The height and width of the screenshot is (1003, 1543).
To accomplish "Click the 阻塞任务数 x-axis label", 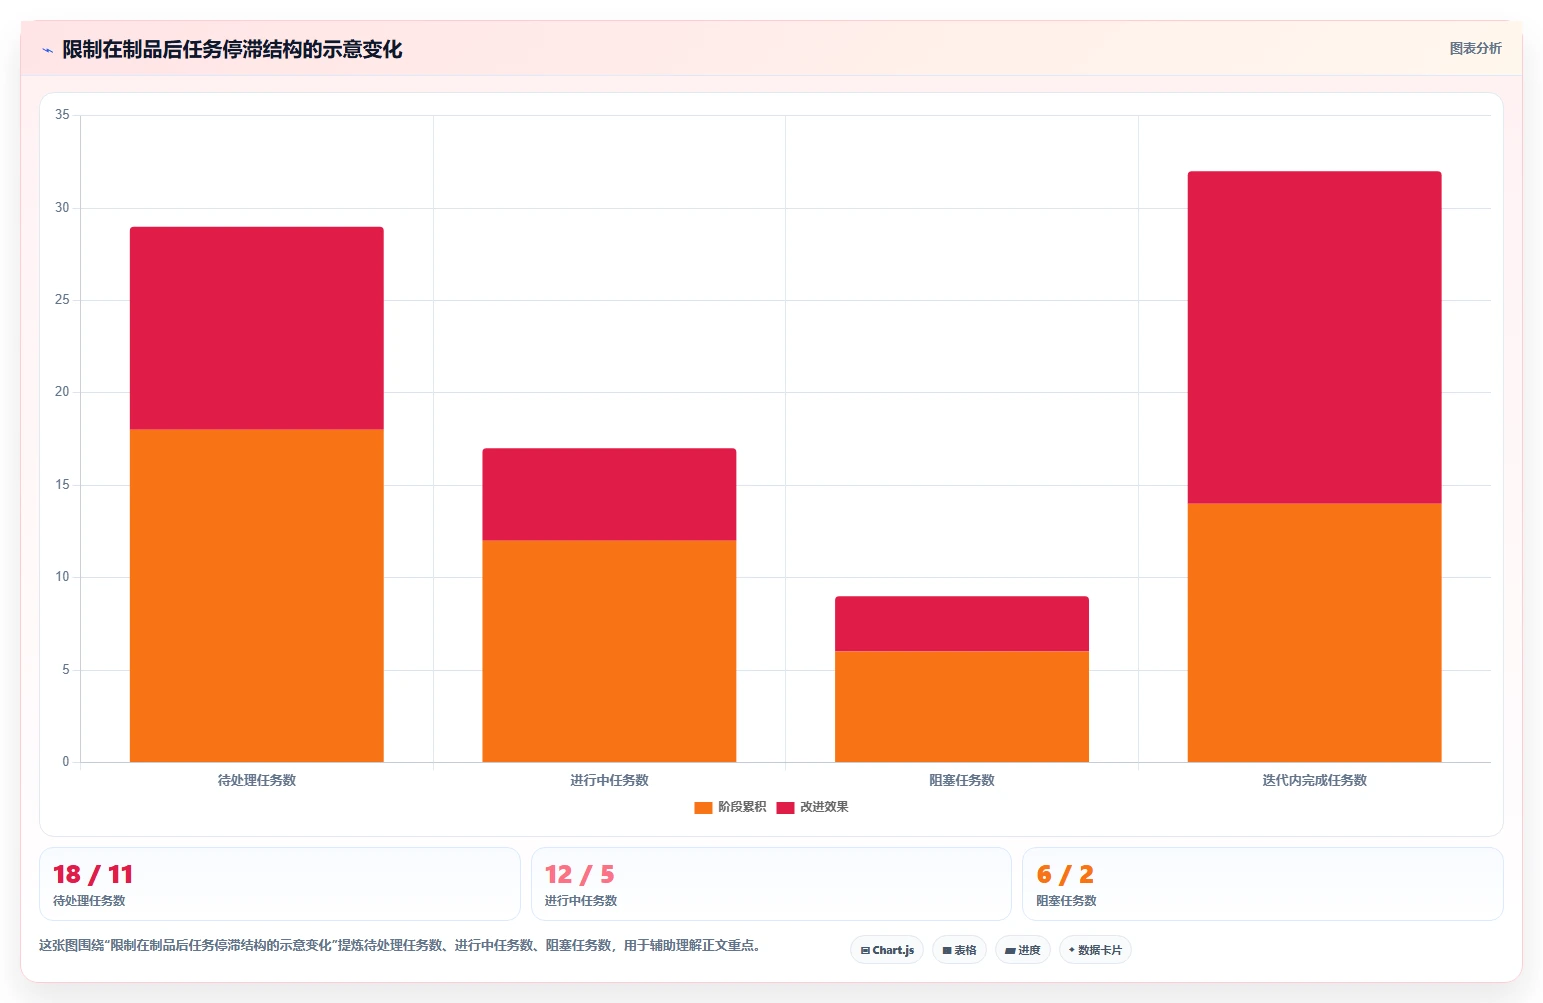I will point(962,780).
